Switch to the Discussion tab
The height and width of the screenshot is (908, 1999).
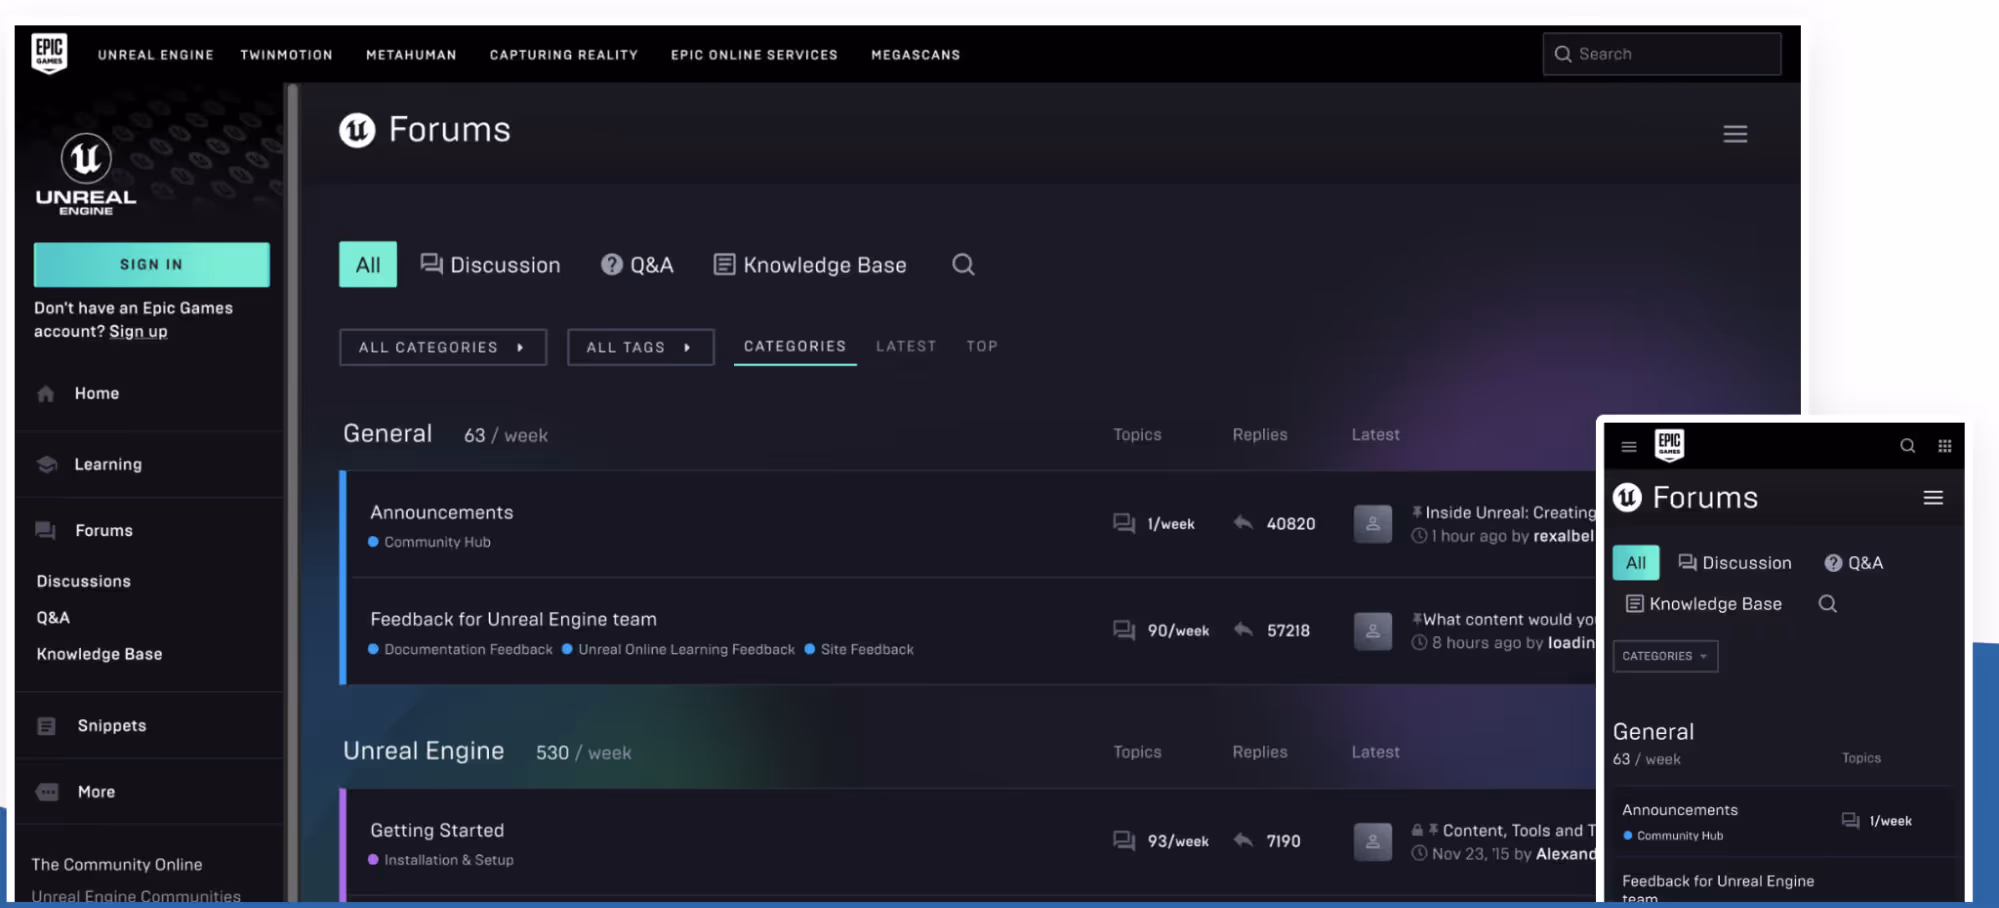(x=490, y=265)
